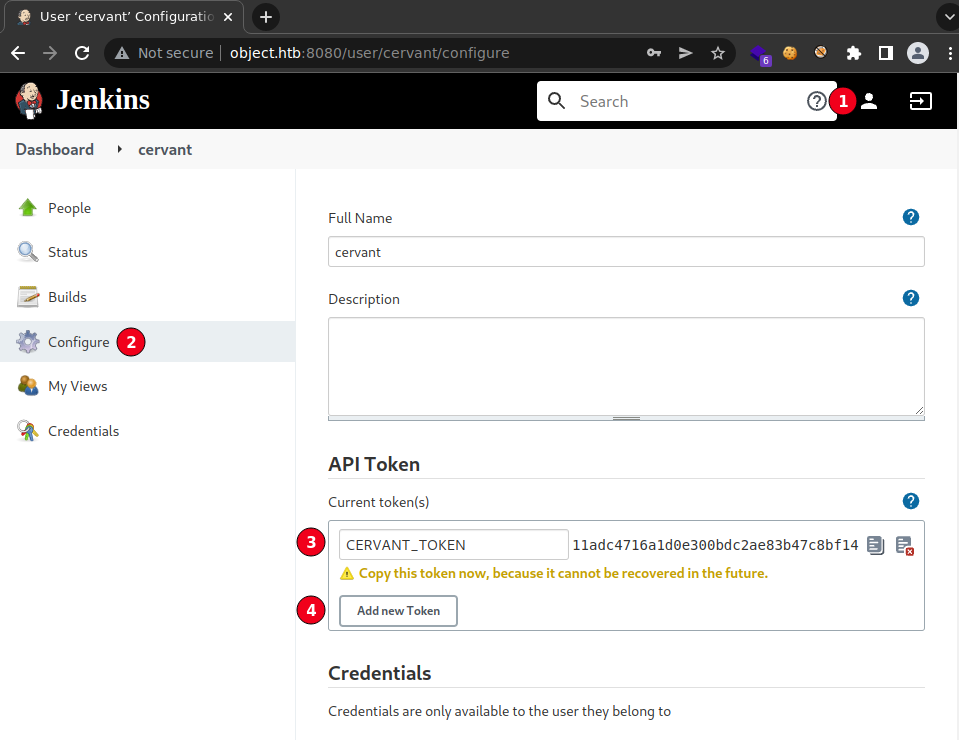Open help for the Full Name field

click(910, 217)
